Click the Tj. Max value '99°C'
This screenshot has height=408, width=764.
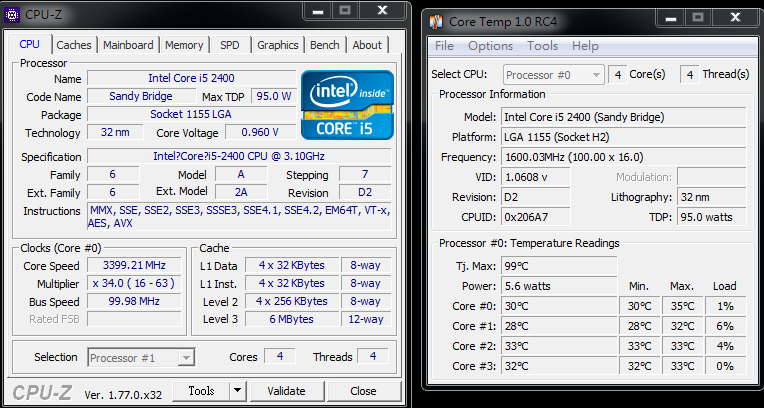click(559, 267)
